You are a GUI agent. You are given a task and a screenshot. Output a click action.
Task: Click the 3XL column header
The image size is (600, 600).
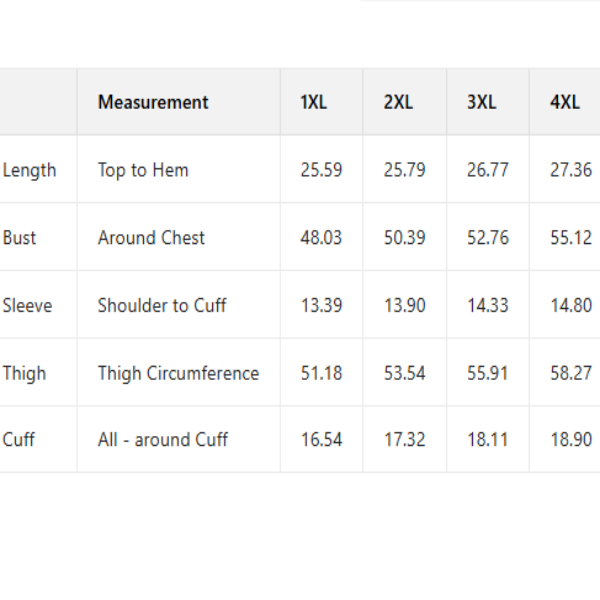[x=481, y=102]
